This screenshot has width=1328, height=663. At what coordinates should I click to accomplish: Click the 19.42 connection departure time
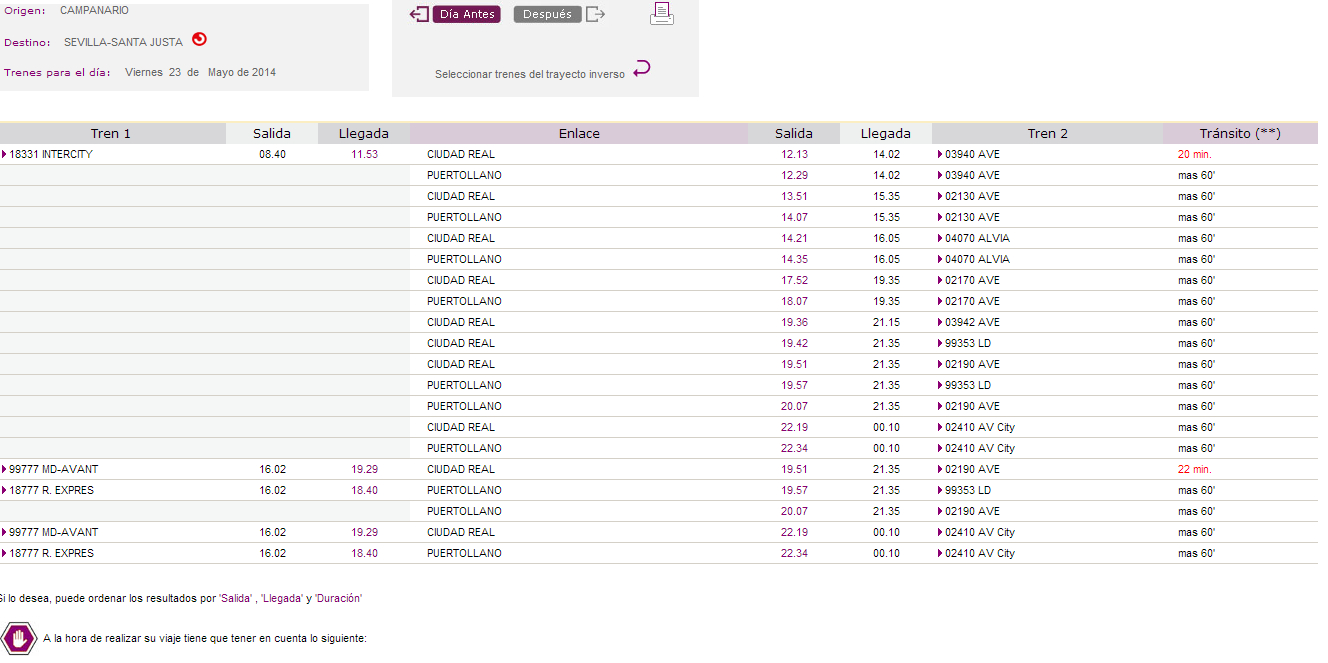[794, 343]
